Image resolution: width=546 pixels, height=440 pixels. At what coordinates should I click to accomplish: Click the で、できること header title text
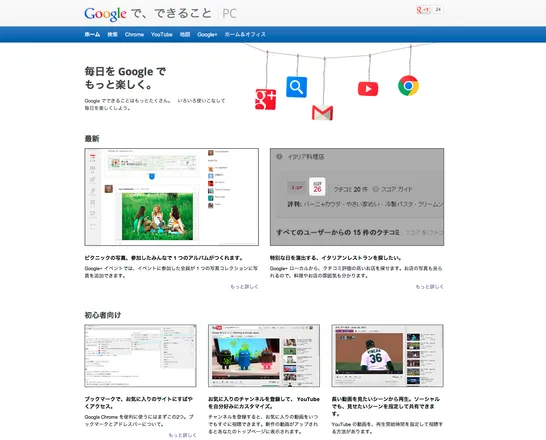(x=171, y=14)
